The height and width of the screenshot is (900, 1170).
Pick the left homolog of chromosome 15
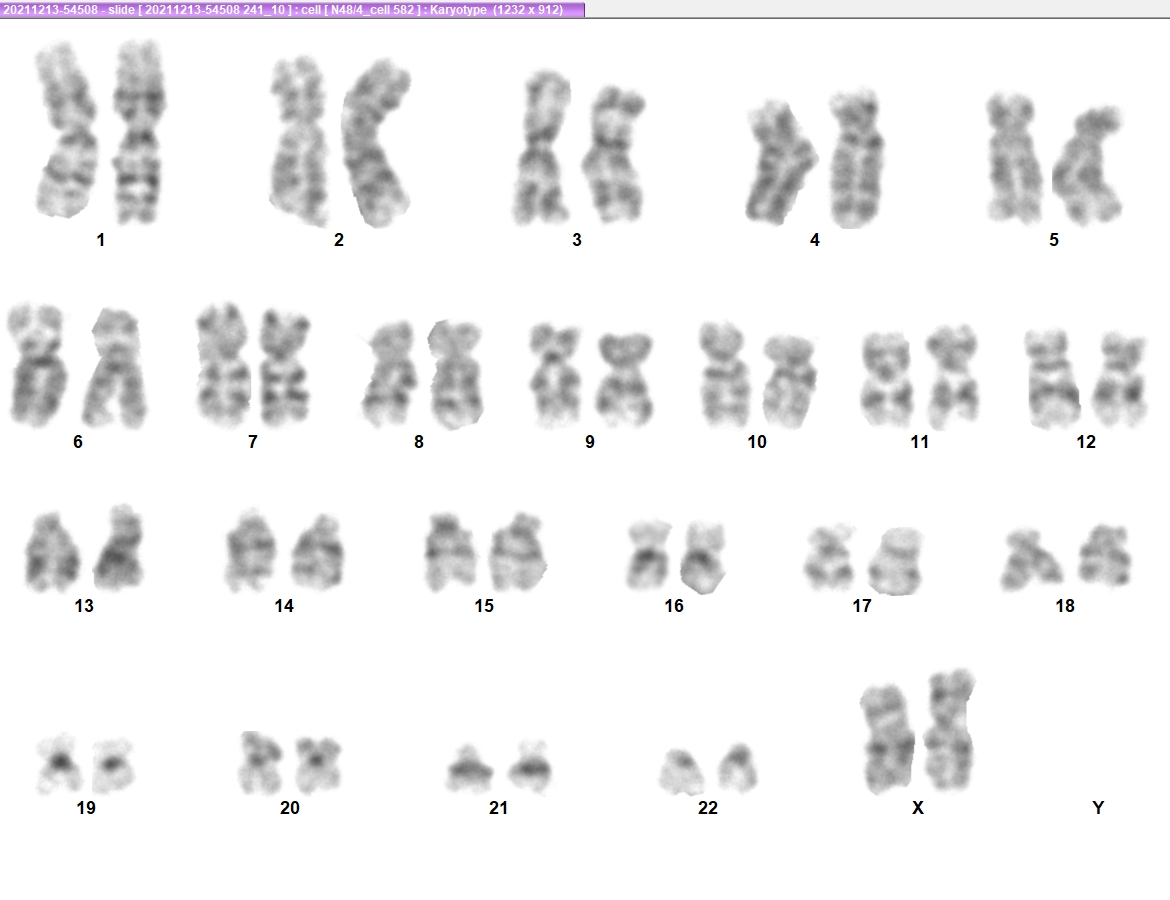[x=451, y=552]
